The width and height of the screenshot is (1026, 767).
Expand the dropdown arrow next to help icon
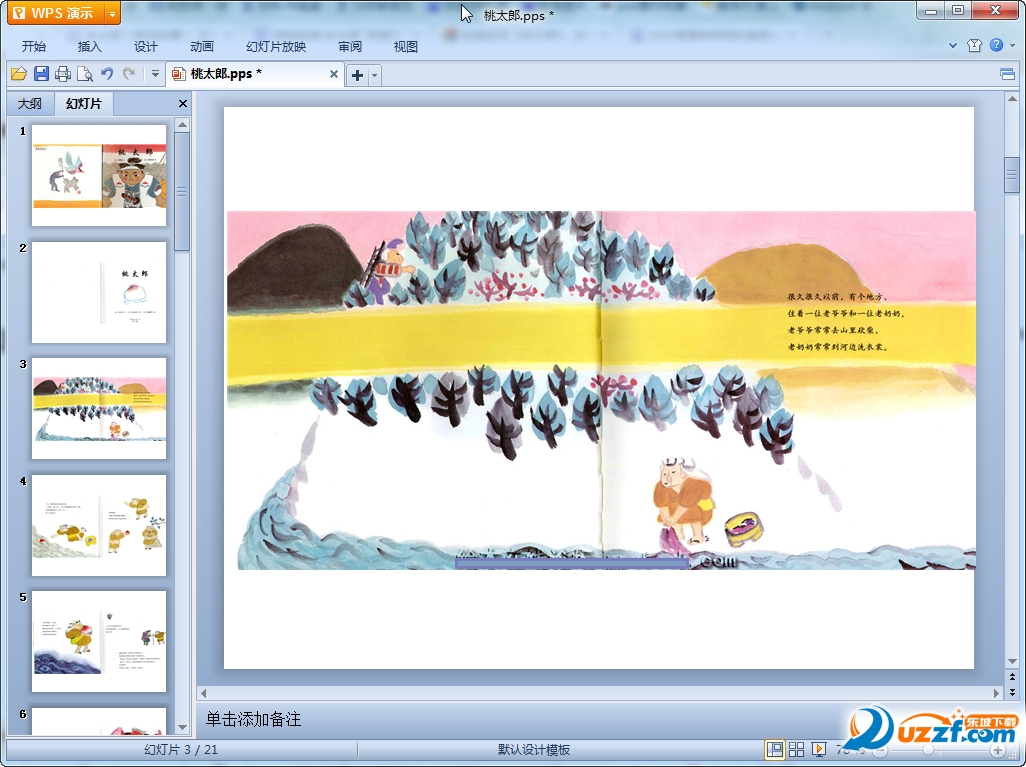[x=1012, y=45]
